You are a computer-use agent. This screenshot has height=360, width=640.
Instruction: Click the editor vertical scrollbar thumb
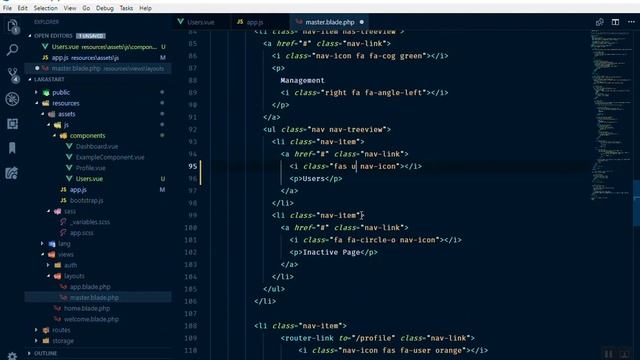pos(636,203)
